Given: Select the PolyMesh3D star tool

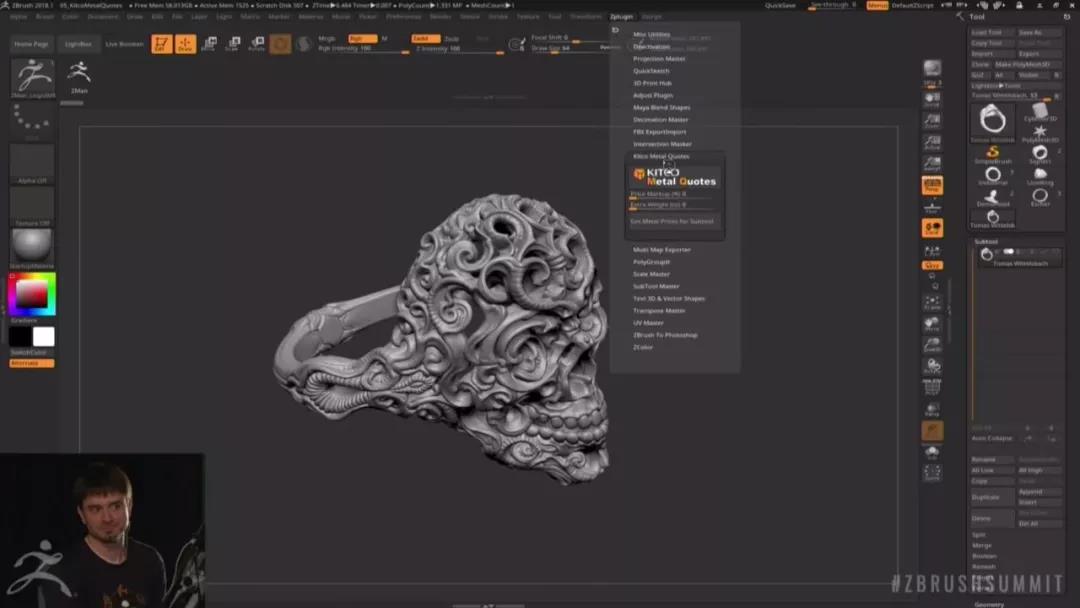Looking at the screenshot, I should (1040, 133).
